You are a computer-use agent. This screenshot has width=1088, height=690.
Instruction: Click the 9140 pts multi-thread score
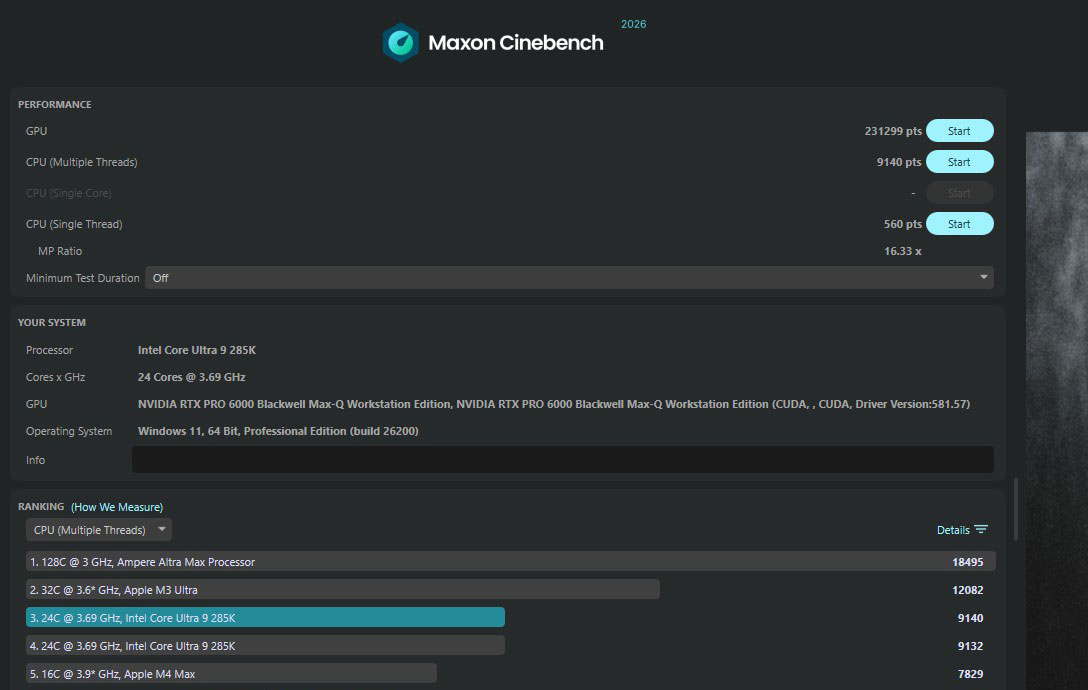tap(899, 162)
